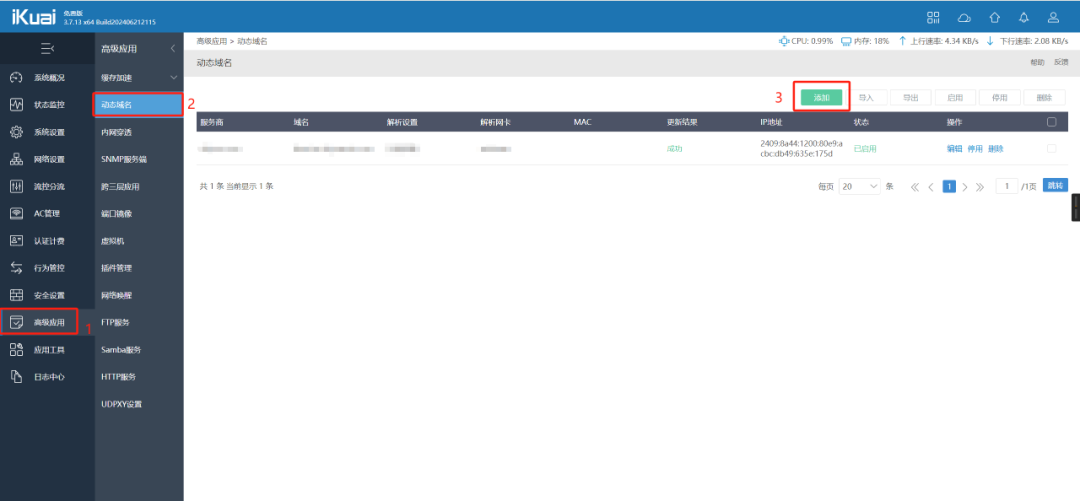
Task: Open 流控分流 via its sliders icon
Action: [x=17, y=186]
